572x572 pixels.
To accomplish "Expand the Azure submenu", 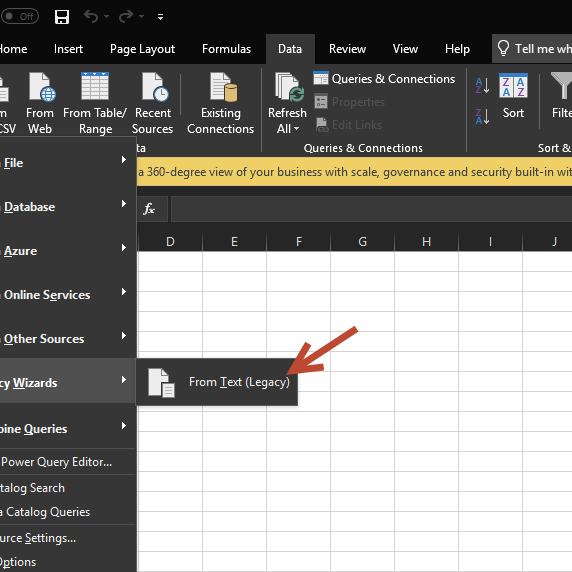I will [x=67, y=251].
